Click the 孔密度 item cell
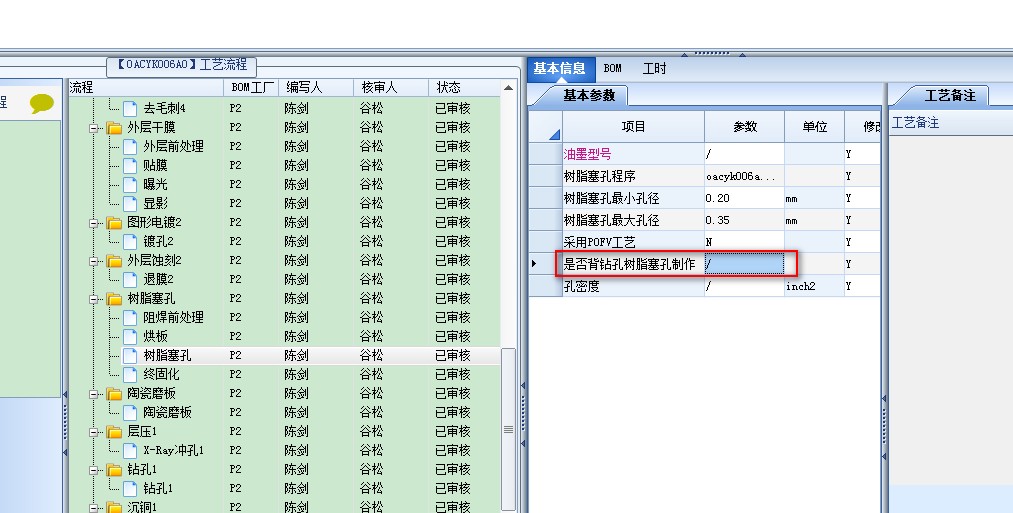 pyautogui.click(x=633, y=286)
